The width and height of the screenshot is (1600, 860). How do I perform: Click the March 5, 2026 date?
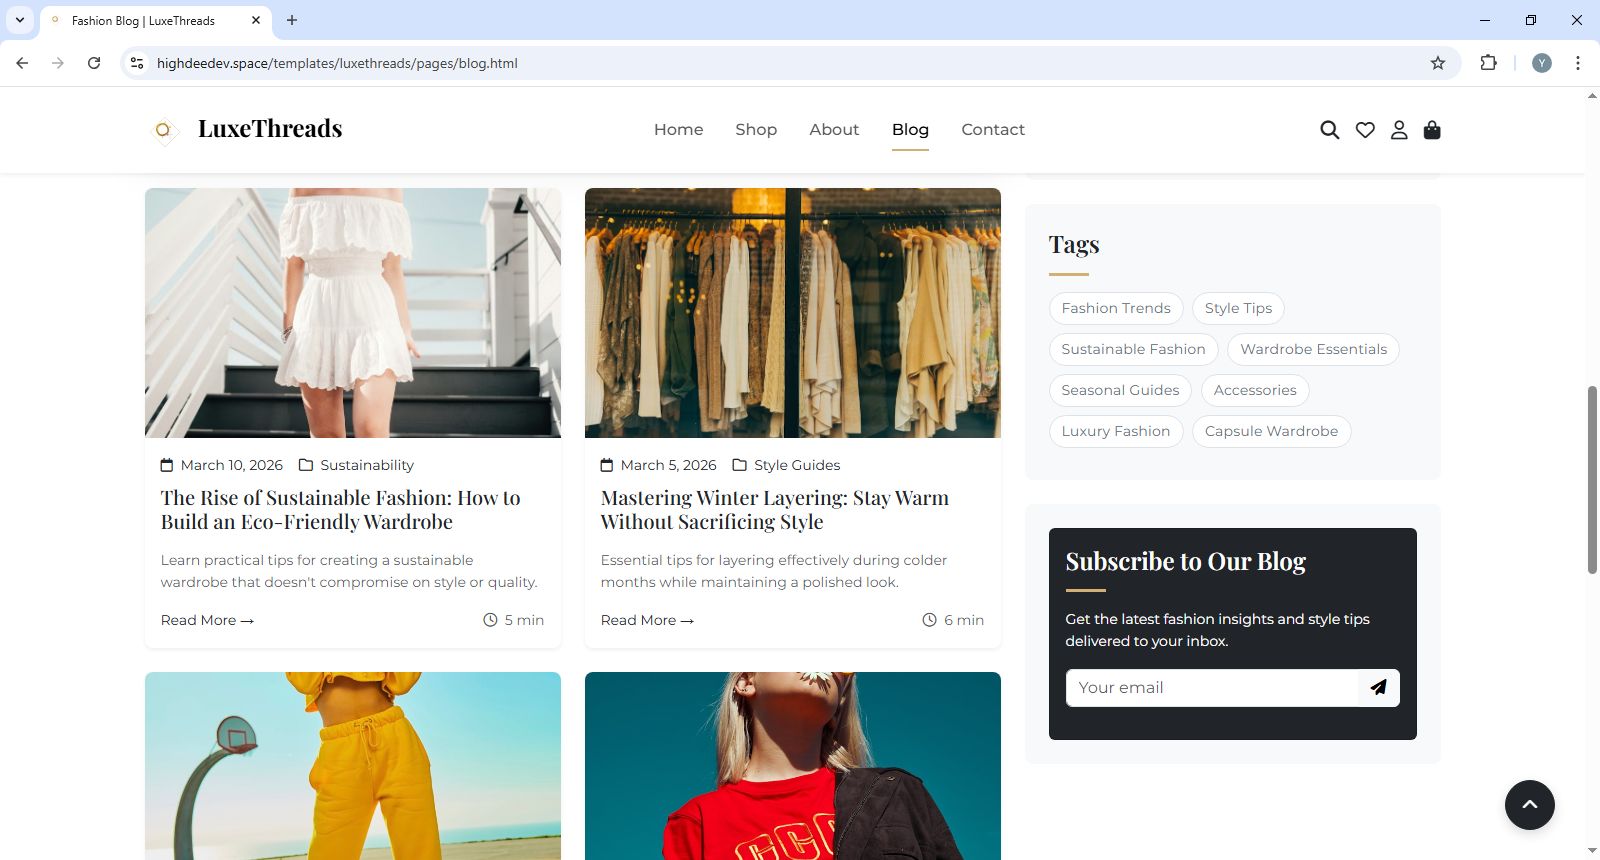668,466
